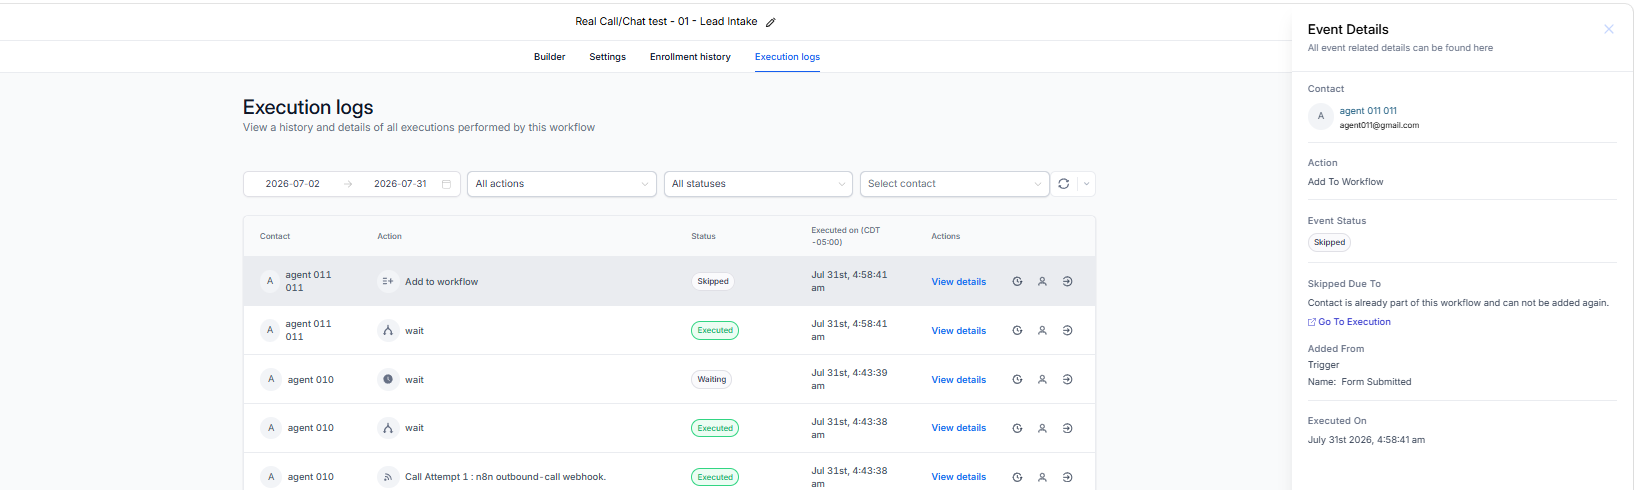Click the 'July 31st 2026, 4:58:41 am' text

(x=1366, y=440)
